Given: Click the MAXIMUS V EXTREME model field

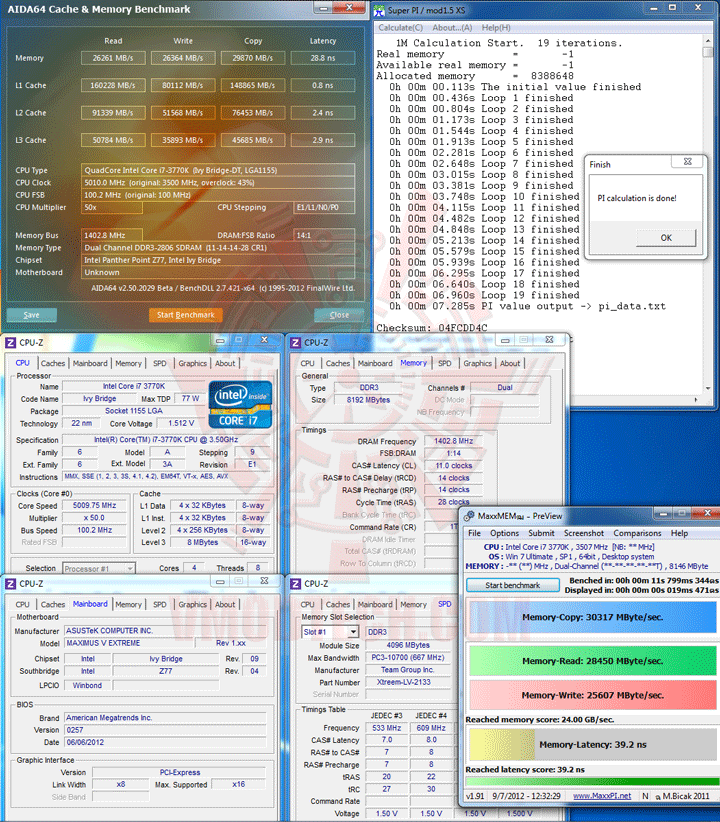Looking at the screenshot, I should [x=129, y=643].
